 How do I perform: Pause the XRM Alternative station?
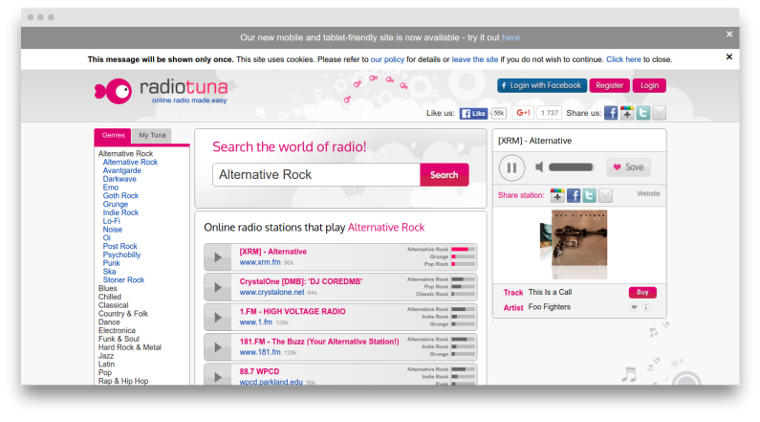(x=512, y=168)
